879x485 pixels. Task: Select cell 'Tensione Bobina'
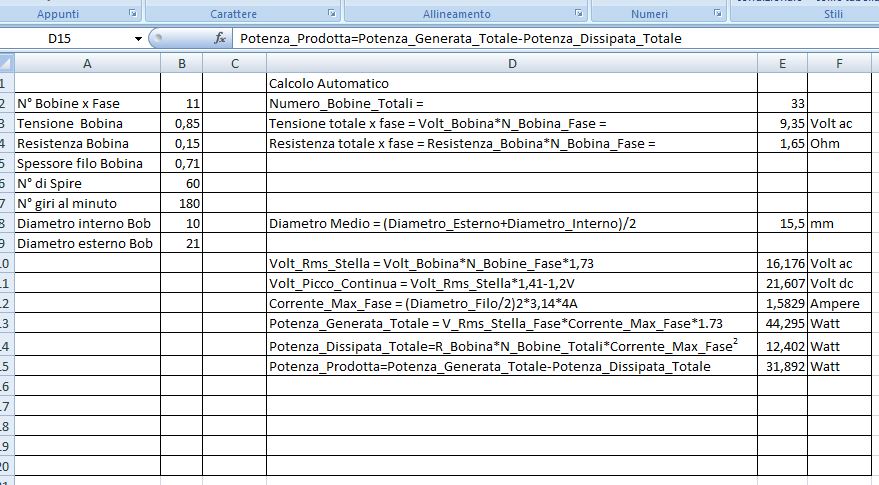point(87,123)
